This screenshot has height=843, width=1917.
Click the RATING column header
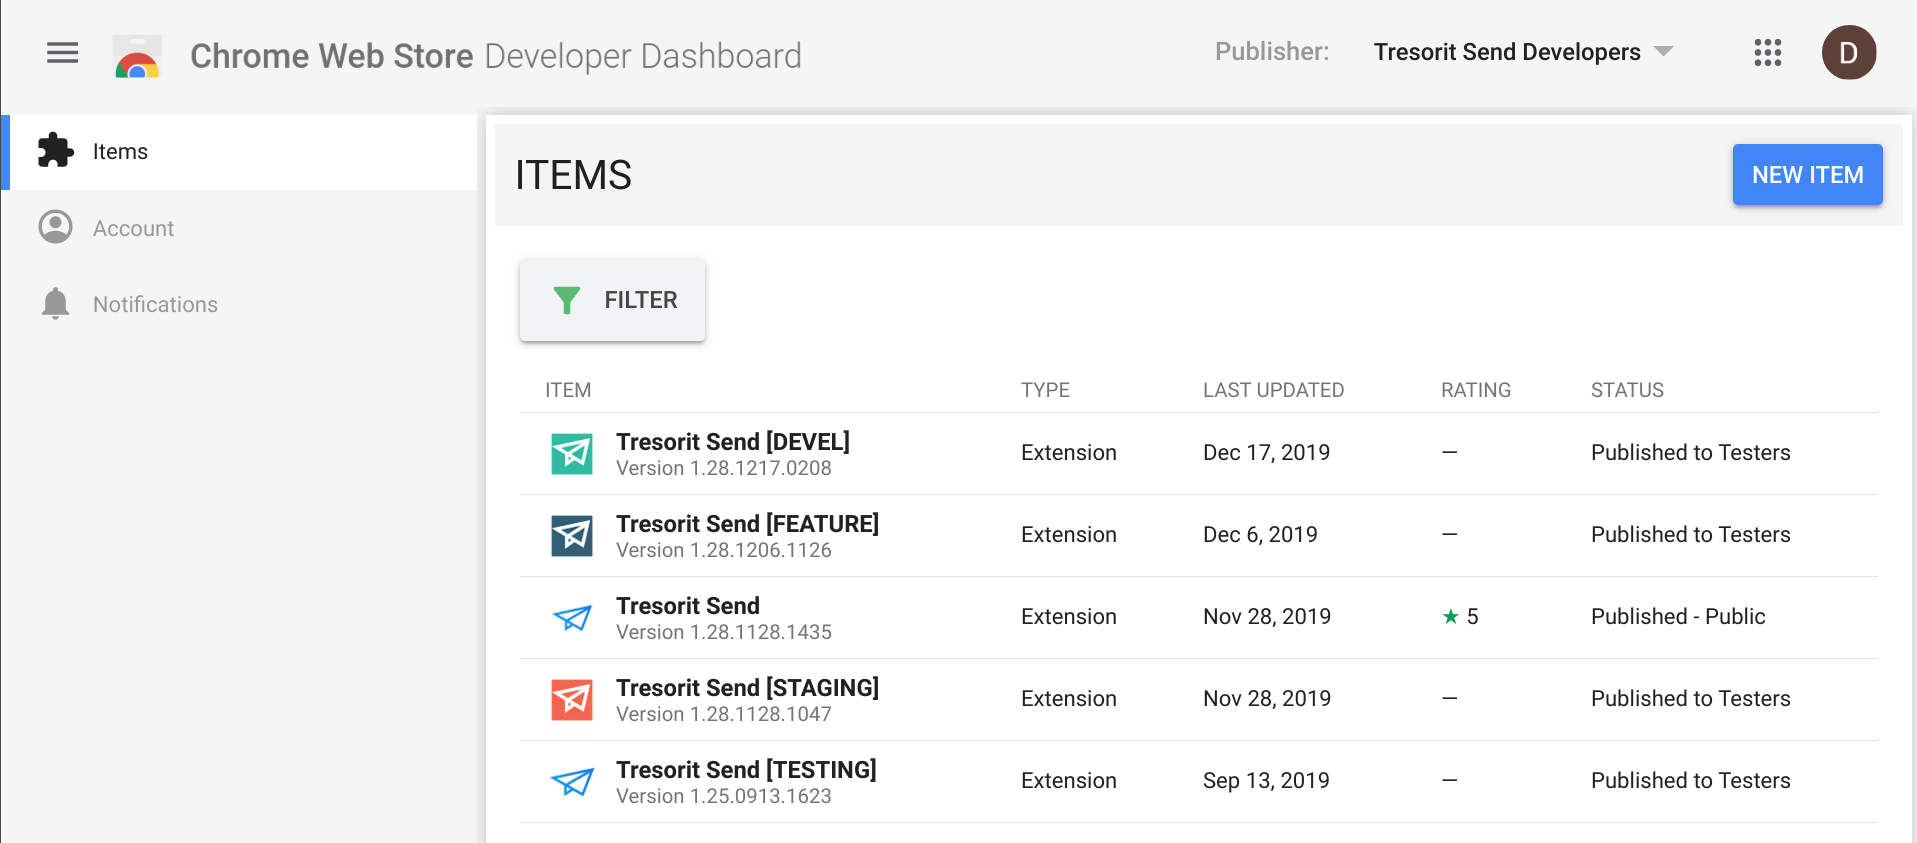click(1476, 390)
